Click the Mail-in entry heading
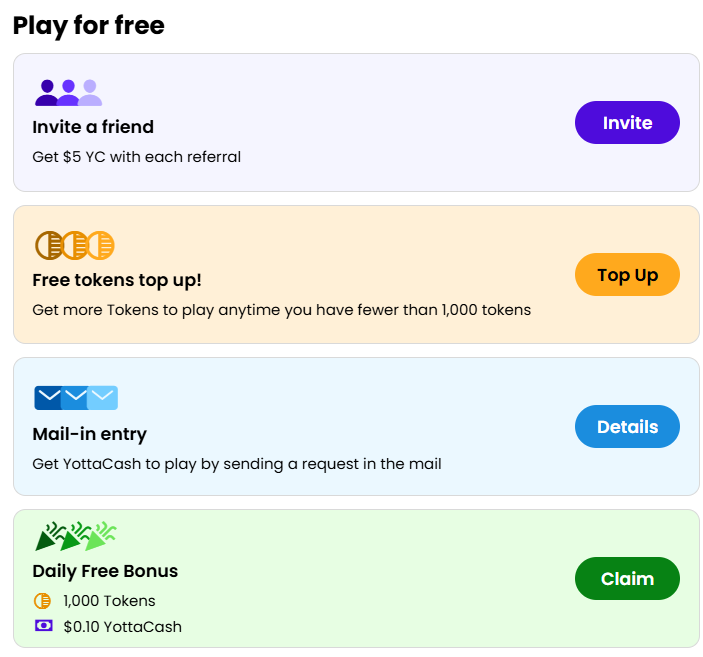703x657 pixels. click(89, 434)
